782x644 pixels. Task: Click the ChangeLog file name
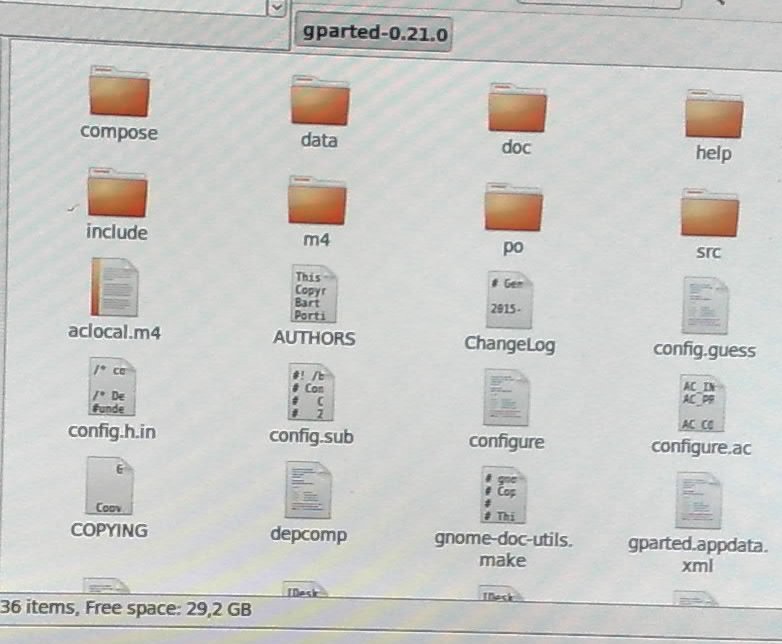510,344
